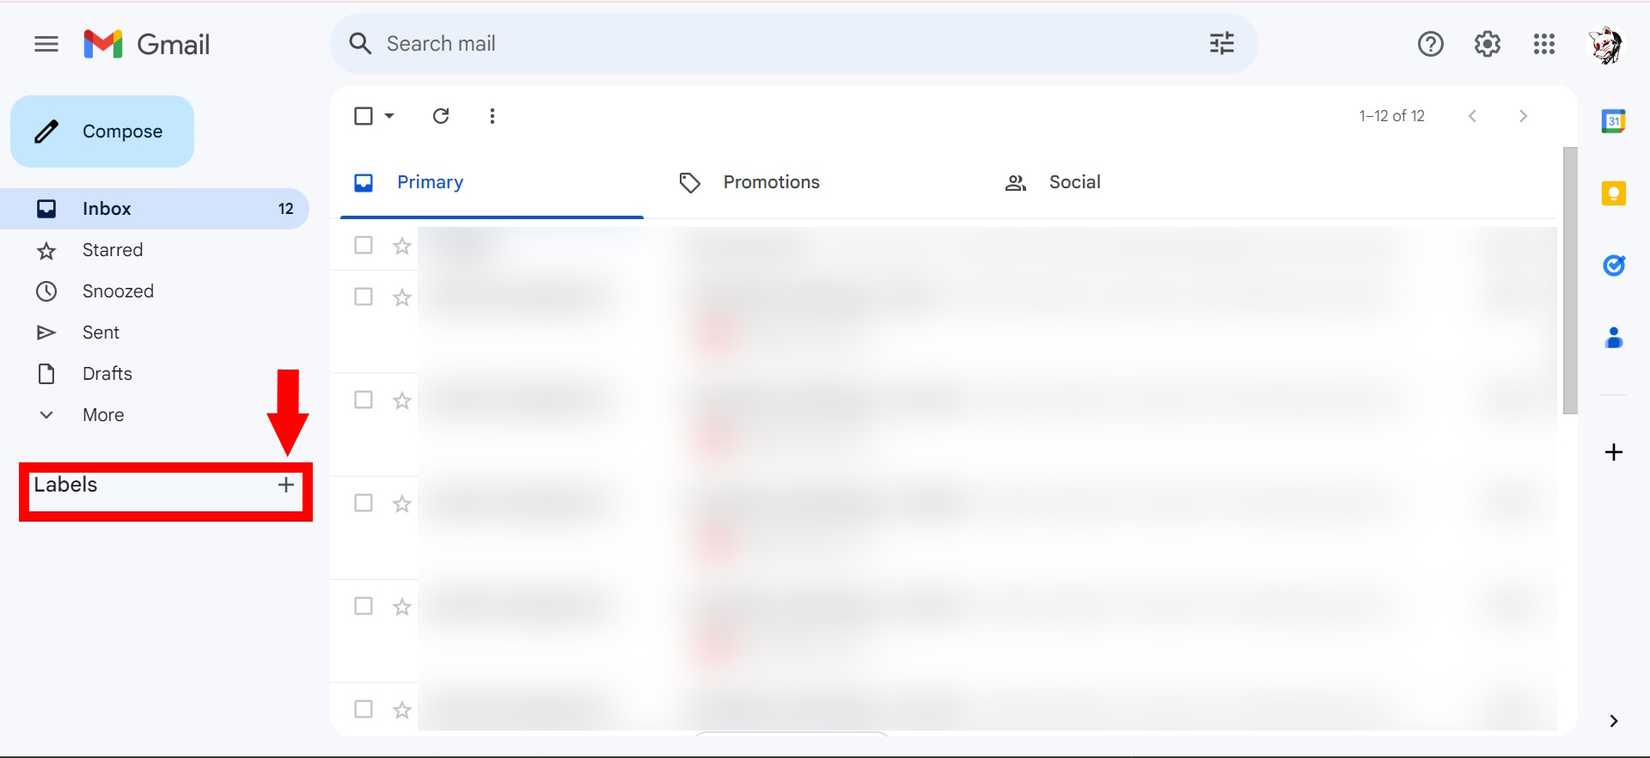Open Settings gear icon
This screenshot has width=1650, height=758.
coord(1487,44)
